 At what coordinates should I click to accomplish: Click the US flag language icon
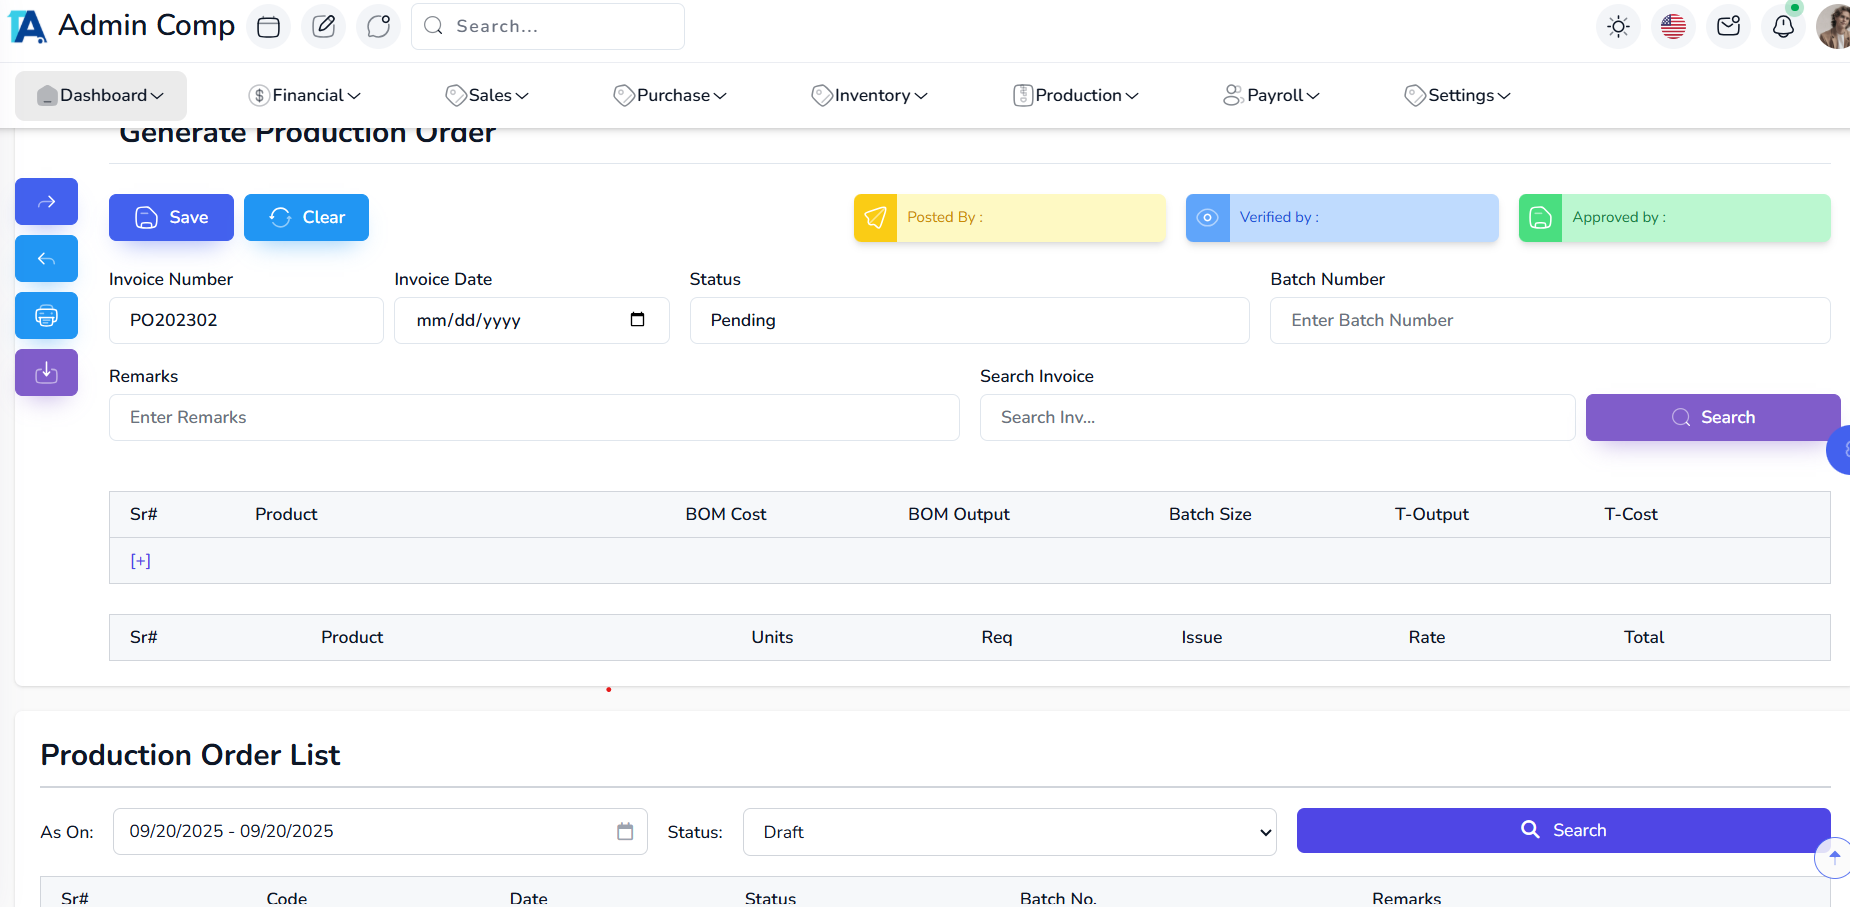(1673, 26)
